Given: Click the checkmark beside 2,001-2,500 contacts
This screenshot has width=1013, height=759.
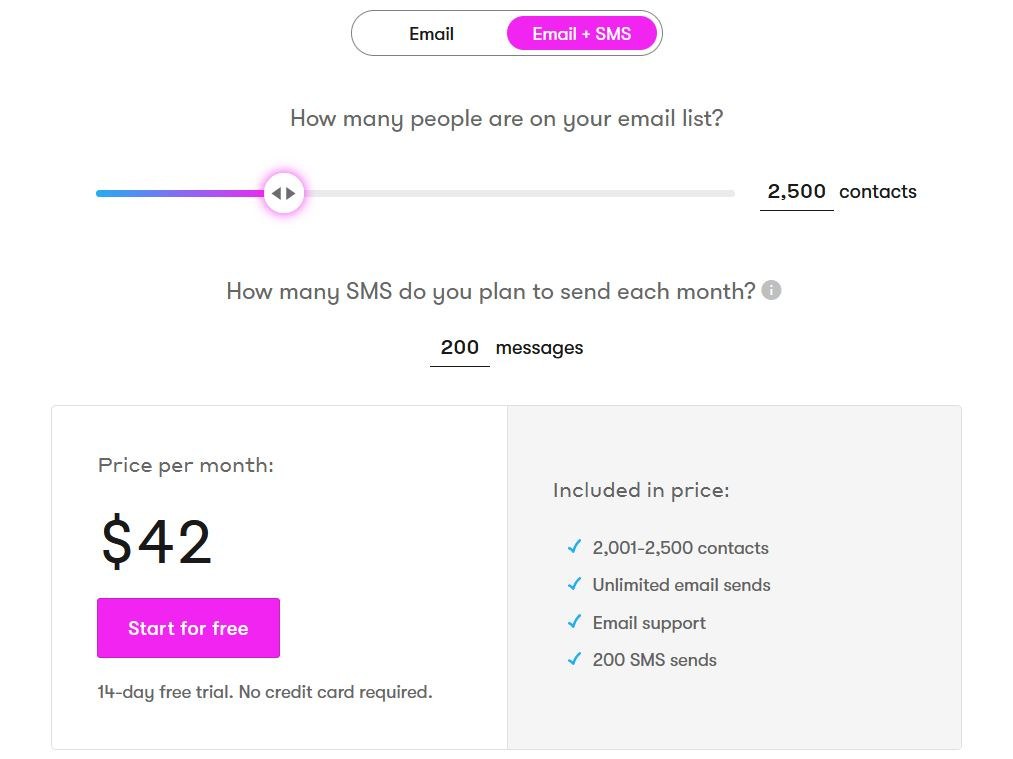Looking at the screenshot, I should click(573, 547).
